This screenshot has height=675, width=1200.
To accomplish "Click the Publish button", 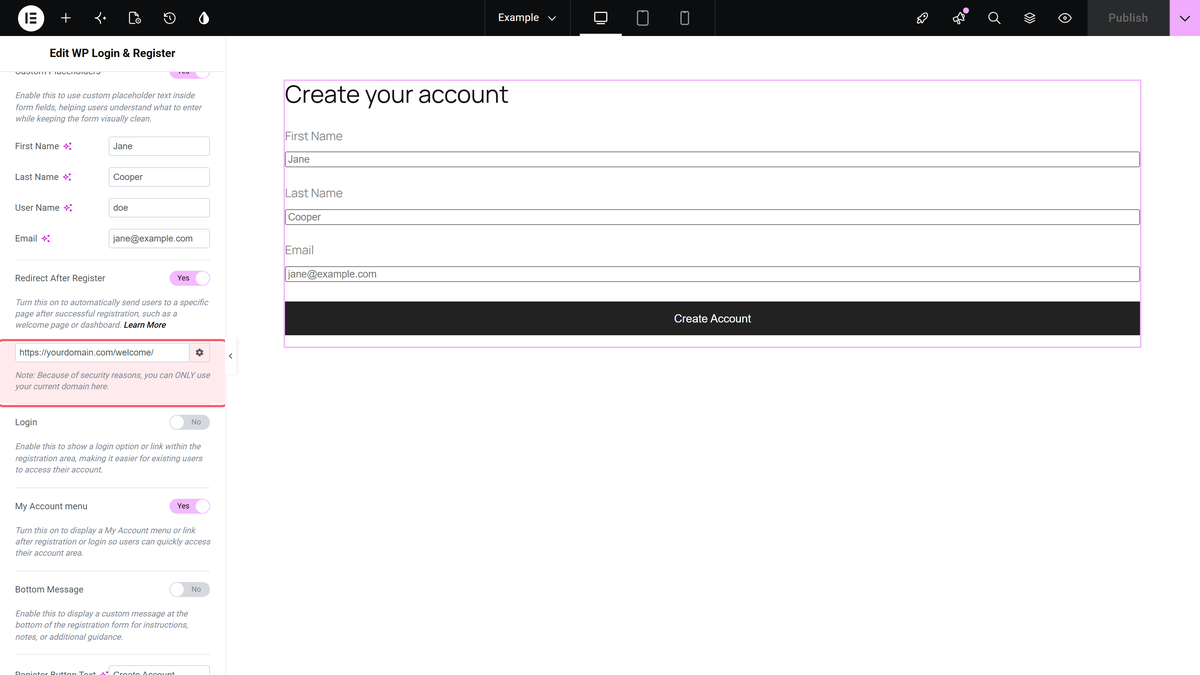I will pos(1128,18).
